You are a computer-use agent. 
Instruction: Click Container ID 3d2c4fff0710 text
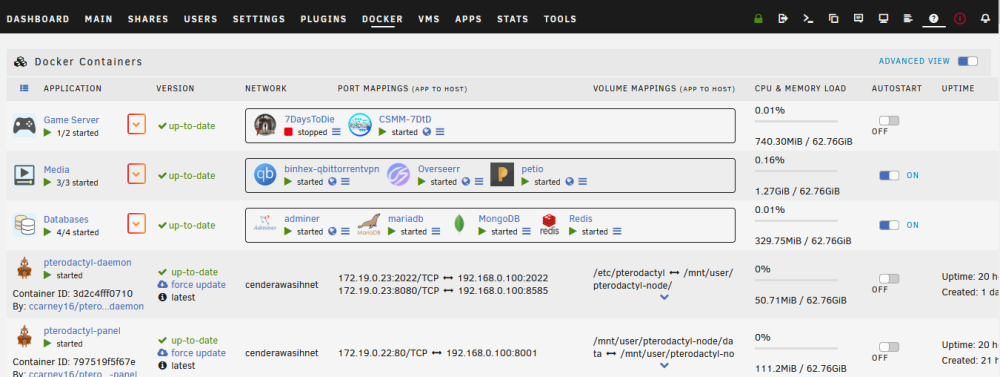[73, 294]
